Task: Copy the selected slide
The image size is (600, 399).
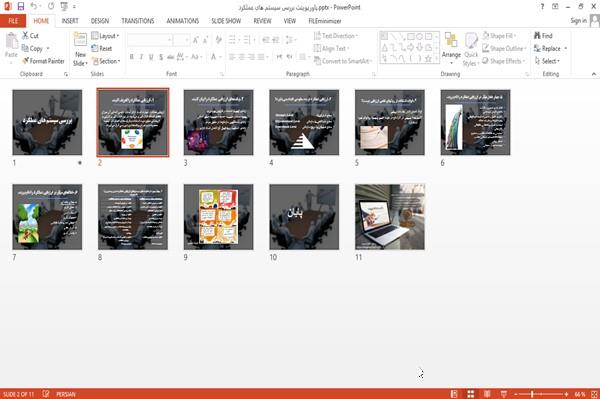Action: click(32, 49)
